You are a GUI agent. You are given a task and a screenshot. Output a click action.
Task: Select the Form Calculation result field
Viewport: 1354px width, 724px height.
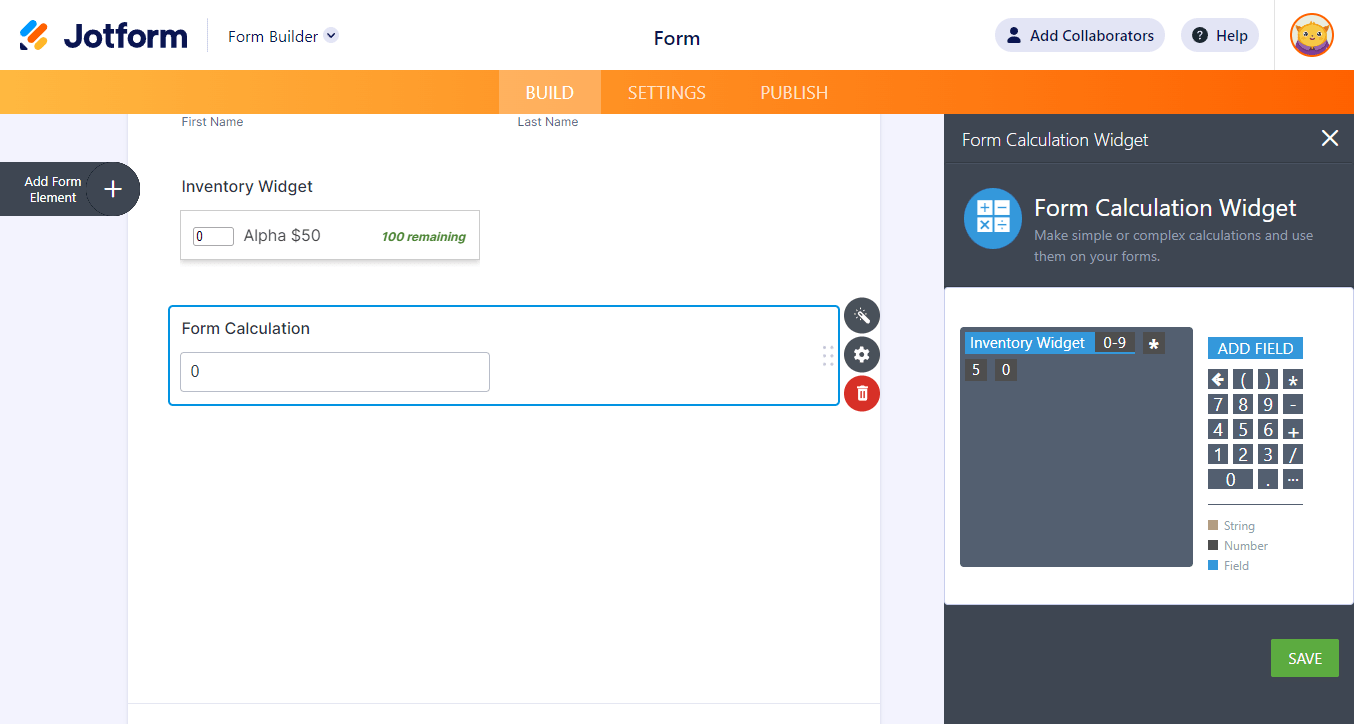pos(335,371)
